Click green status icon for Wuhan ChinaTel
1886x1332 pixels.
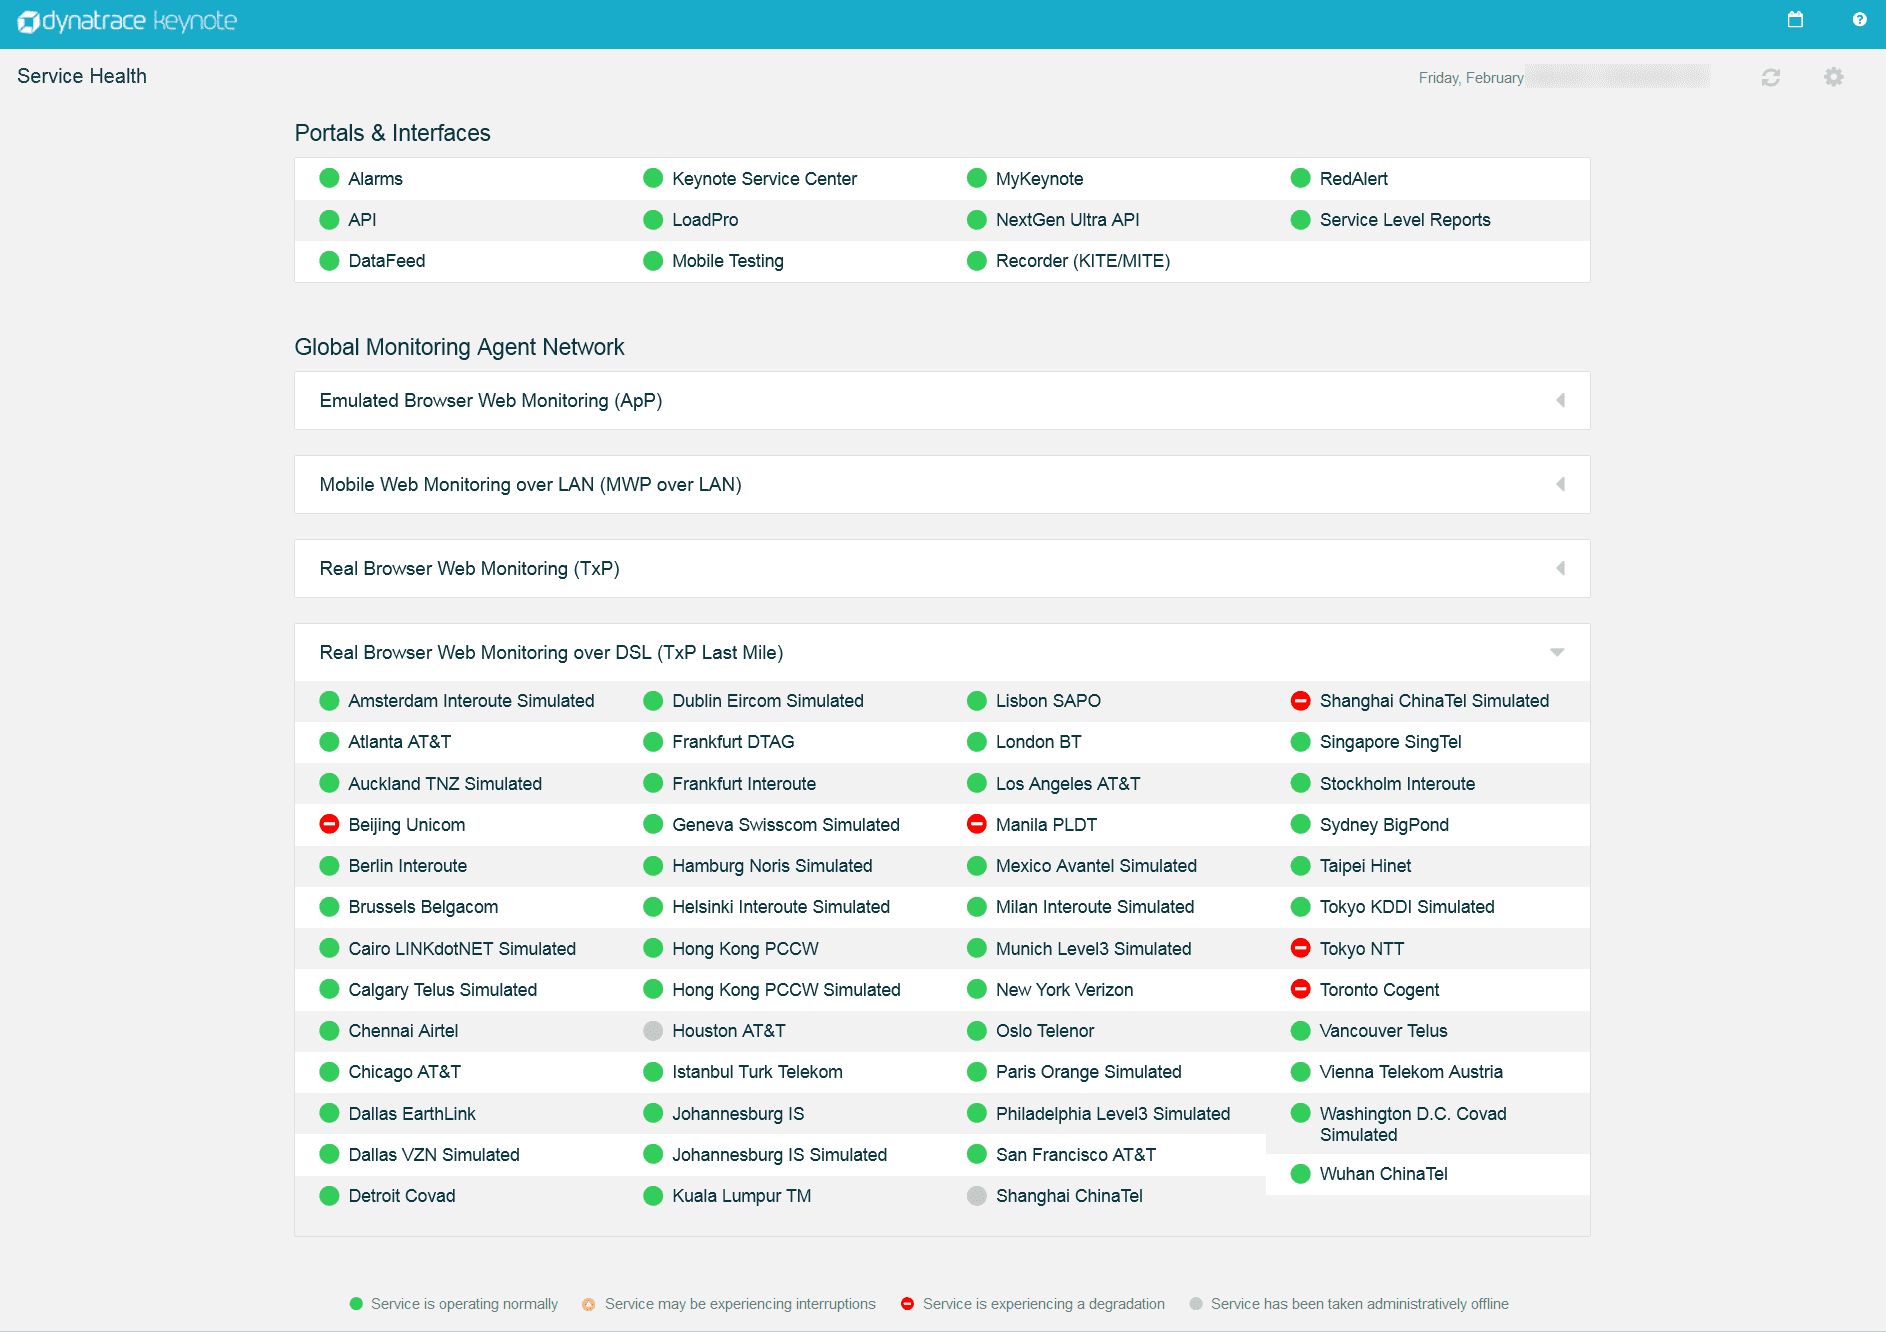coord(1301,1173)
